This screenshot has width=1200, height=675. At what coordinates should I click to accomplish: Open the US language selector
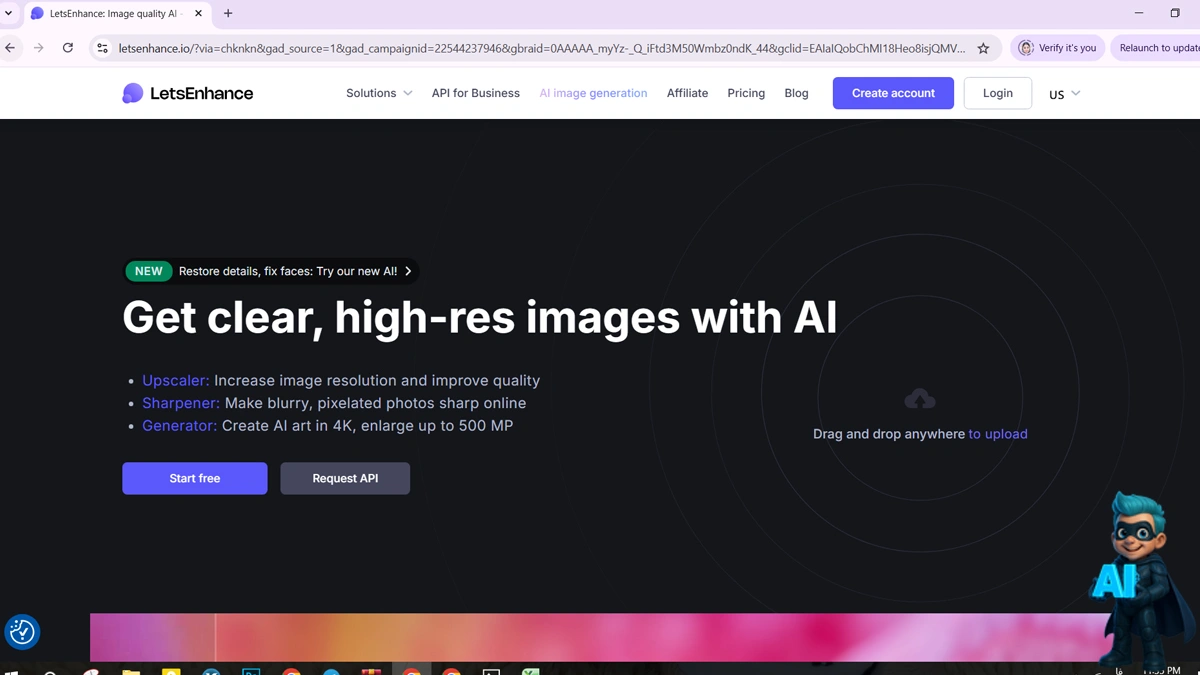[x=1064, y=94]
